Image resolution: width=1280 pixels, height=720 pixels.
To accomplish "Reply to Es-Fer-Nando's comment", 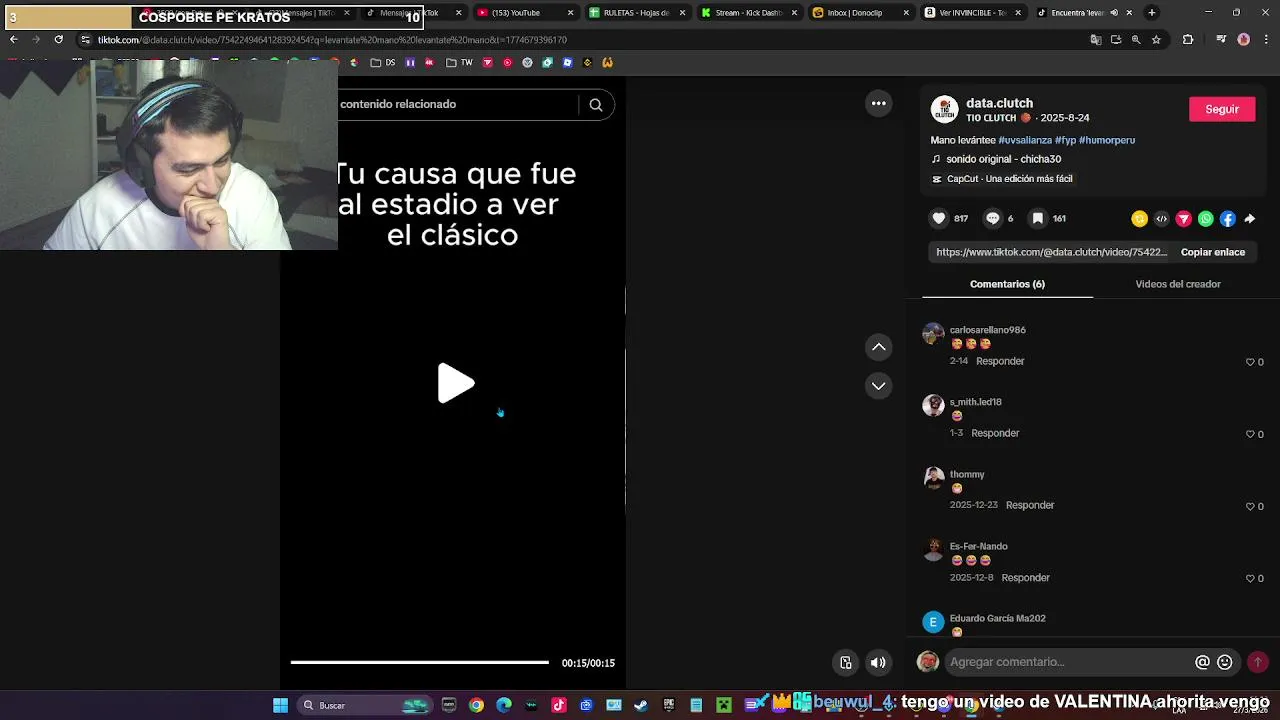I will [x=1025, y=577].
